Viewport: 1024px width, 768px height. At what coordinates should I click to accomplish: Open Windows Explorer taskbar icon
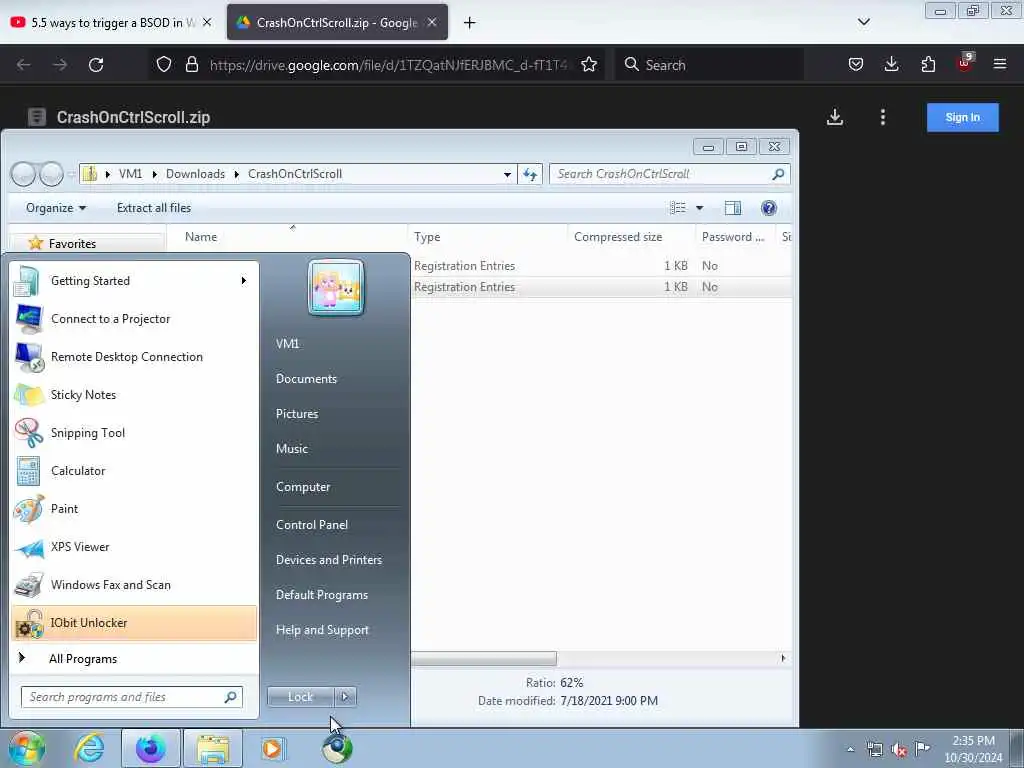tap(213, 748)
